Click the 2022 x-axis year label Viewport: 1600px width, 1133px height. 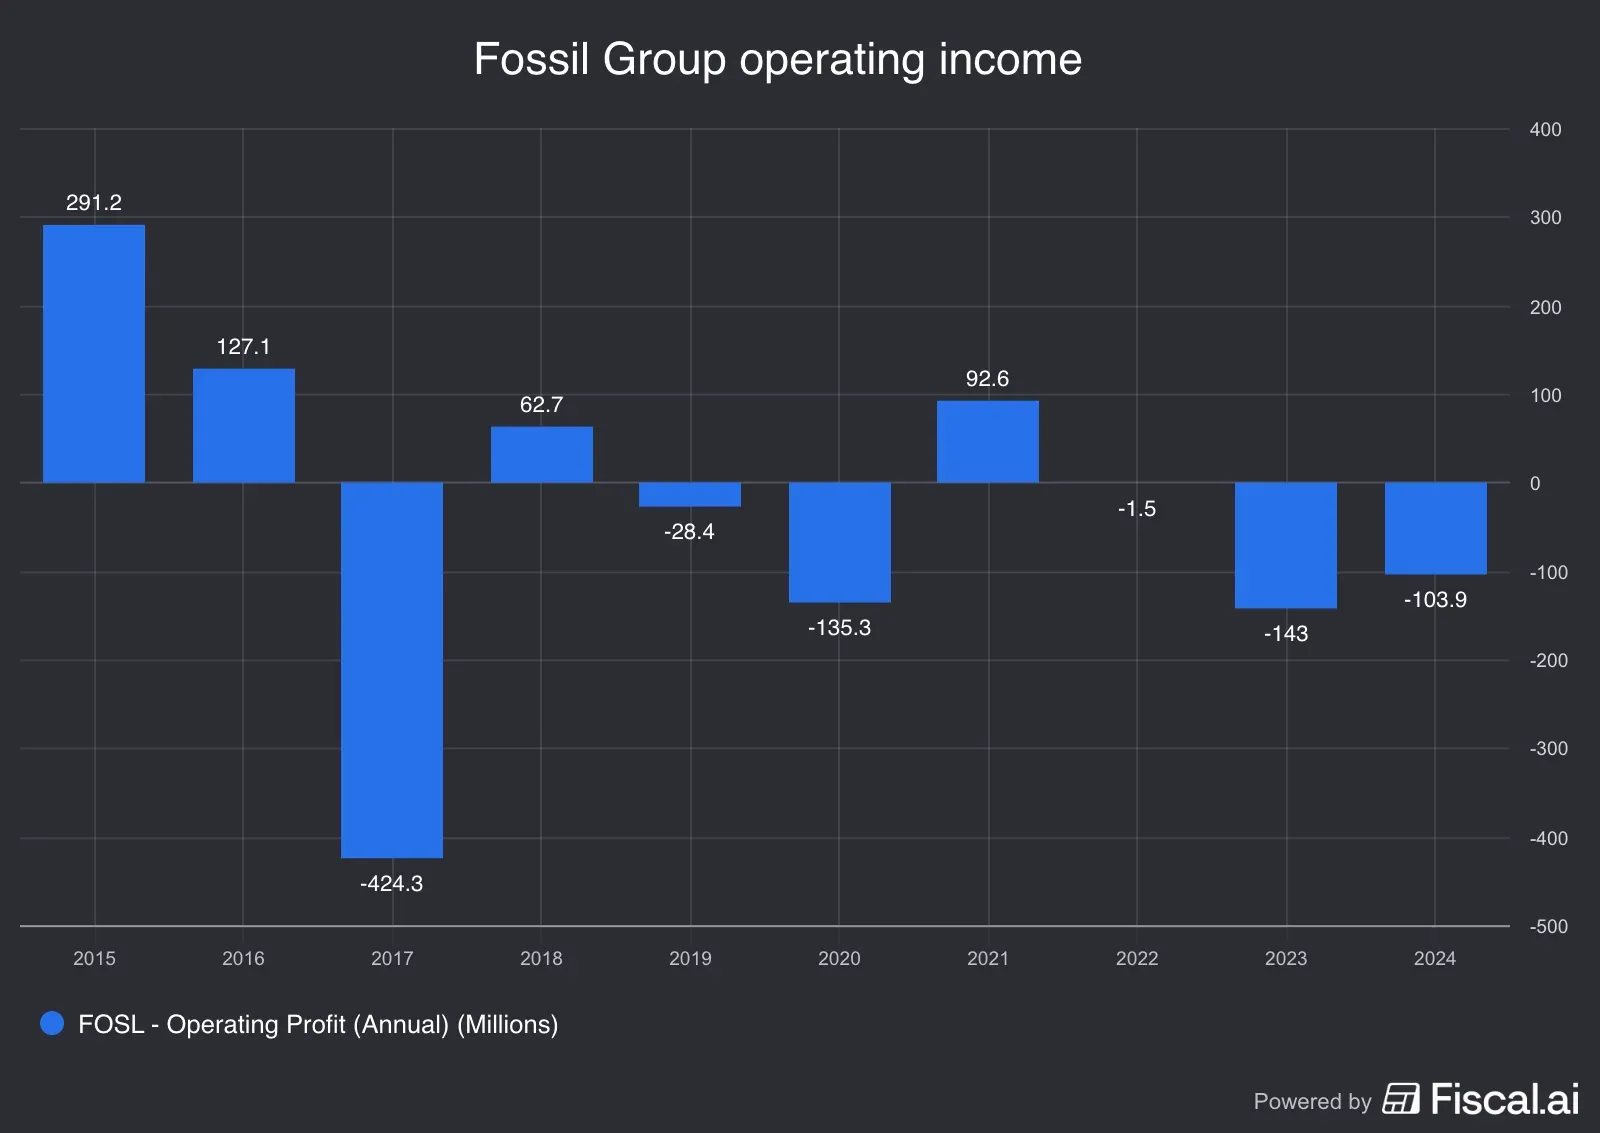pyautogui.click(x=1136, y=958)
